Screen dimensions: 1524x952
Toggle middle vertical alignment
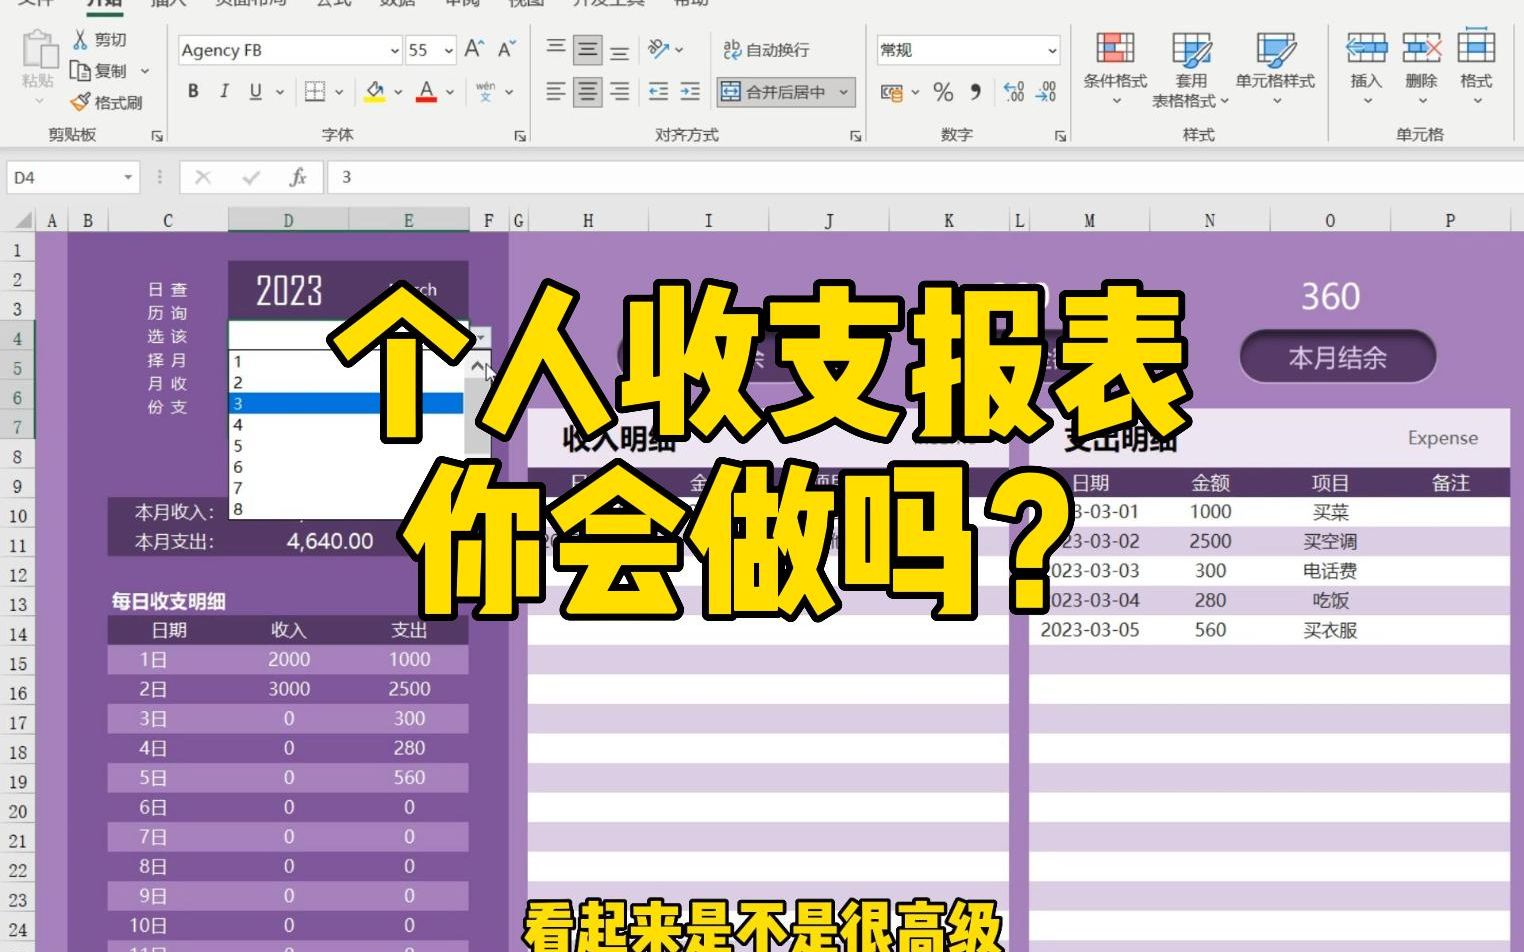point(588,49)
